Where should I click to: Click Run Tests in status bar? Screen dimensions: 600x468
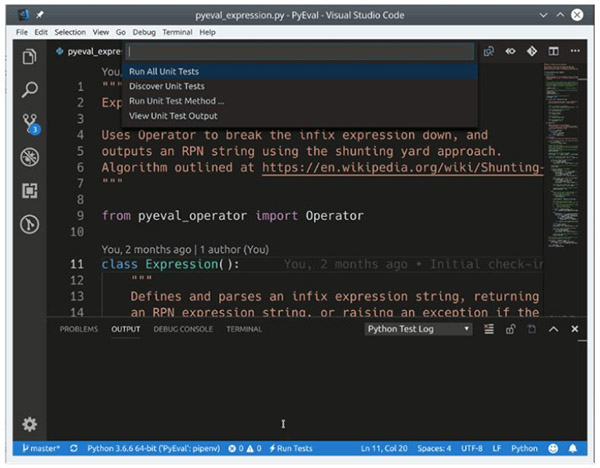[290, 449]
